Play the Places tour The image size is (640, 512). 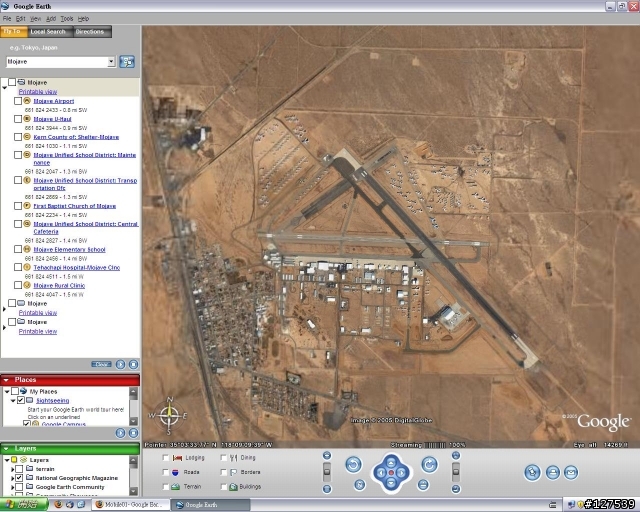[x=120, y=433]
